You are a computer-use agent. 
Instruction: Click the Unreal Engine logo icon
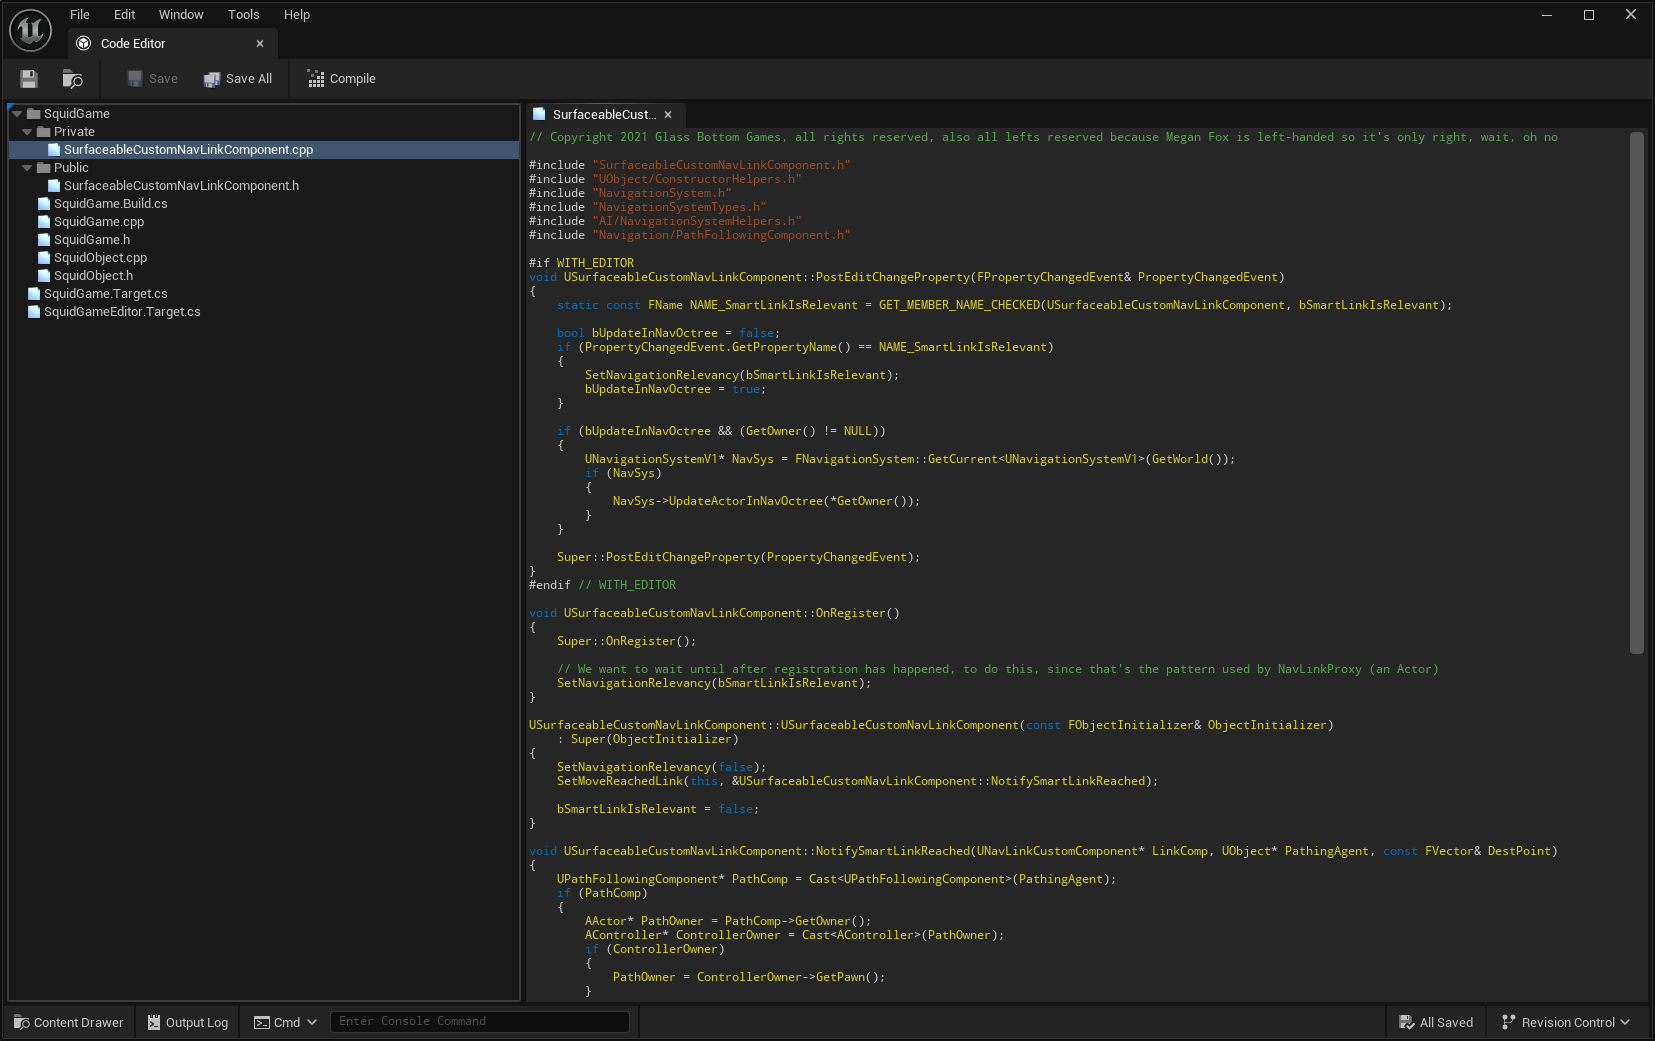[30, 30]
